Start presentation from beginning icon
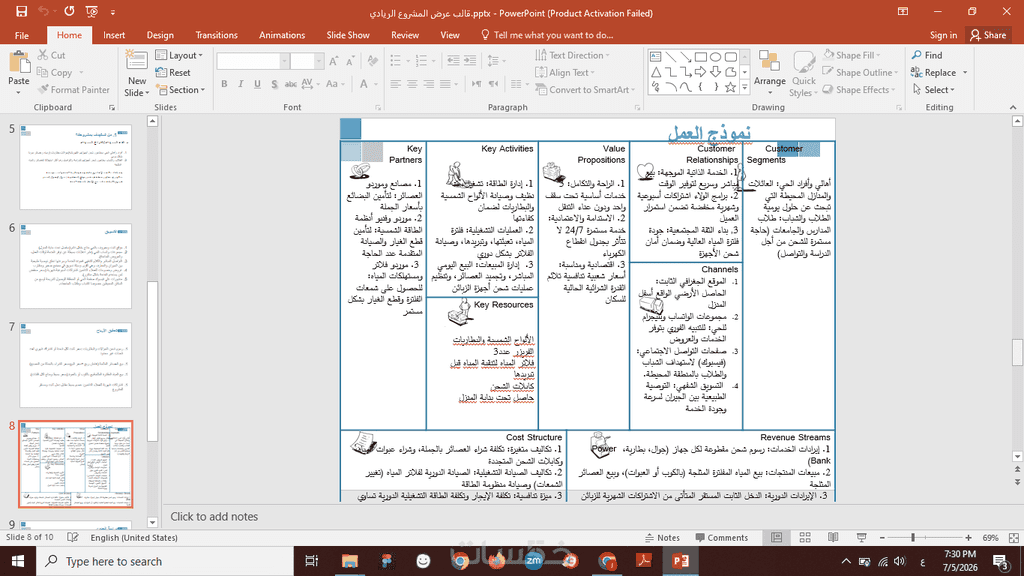This screenshot has width=1024, height=576. [91, 12]
